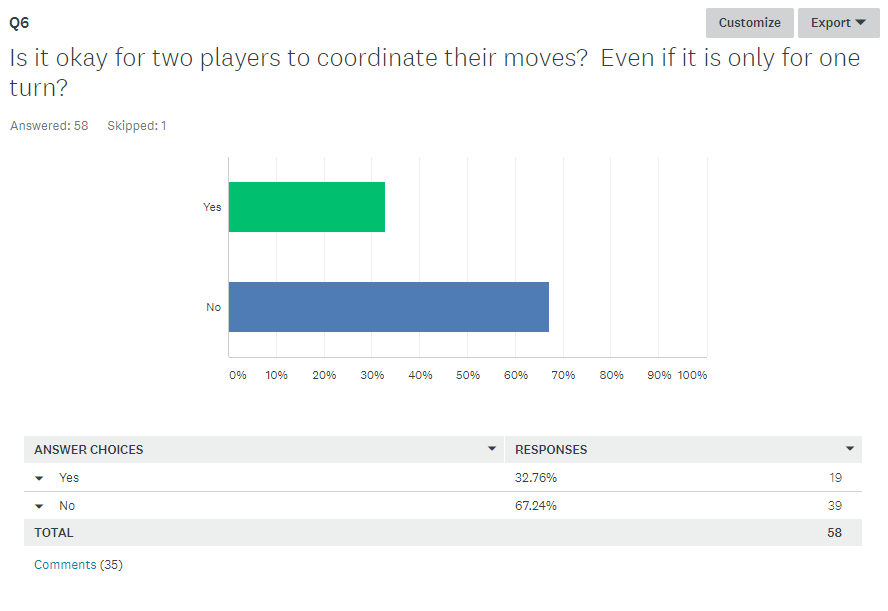The width and height of the screenshot is (888, 611).
Task: Open the Answer Choices column dropdown arrow
Action: (x=492, y=448)
